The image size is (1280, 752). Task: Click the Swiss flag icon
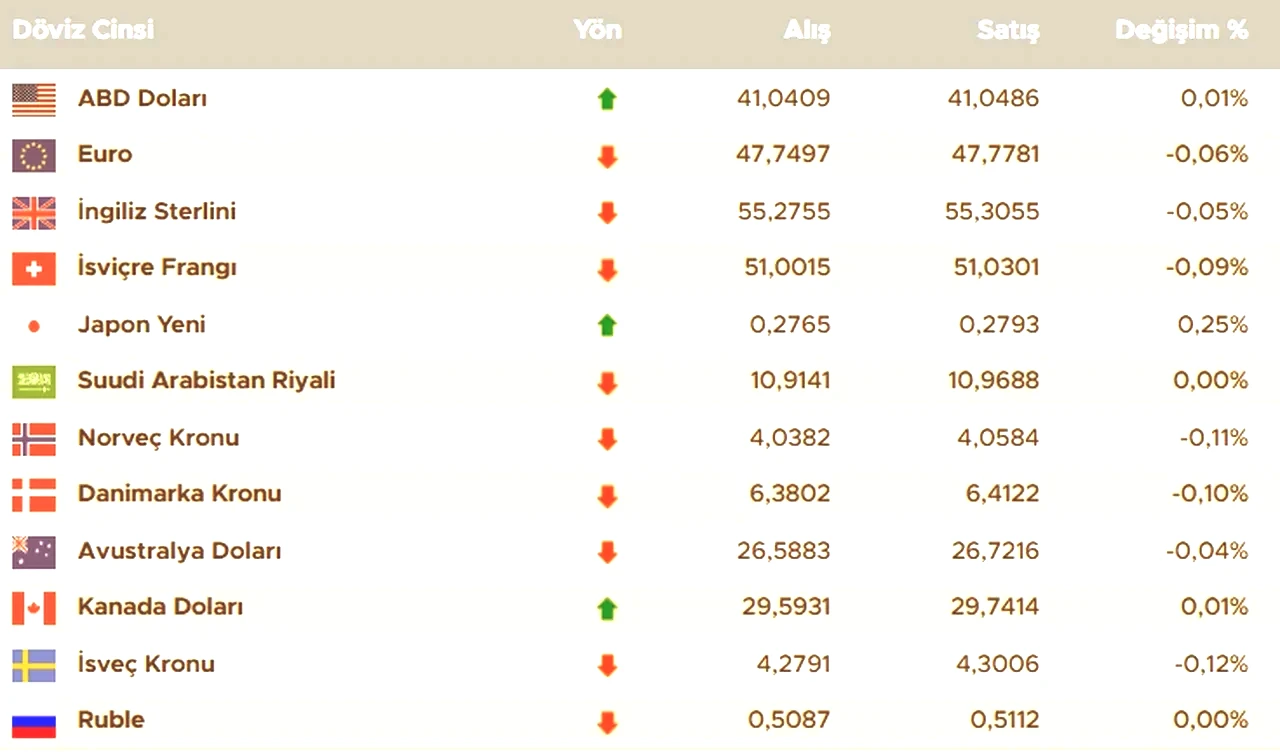[x=34, y=268]
